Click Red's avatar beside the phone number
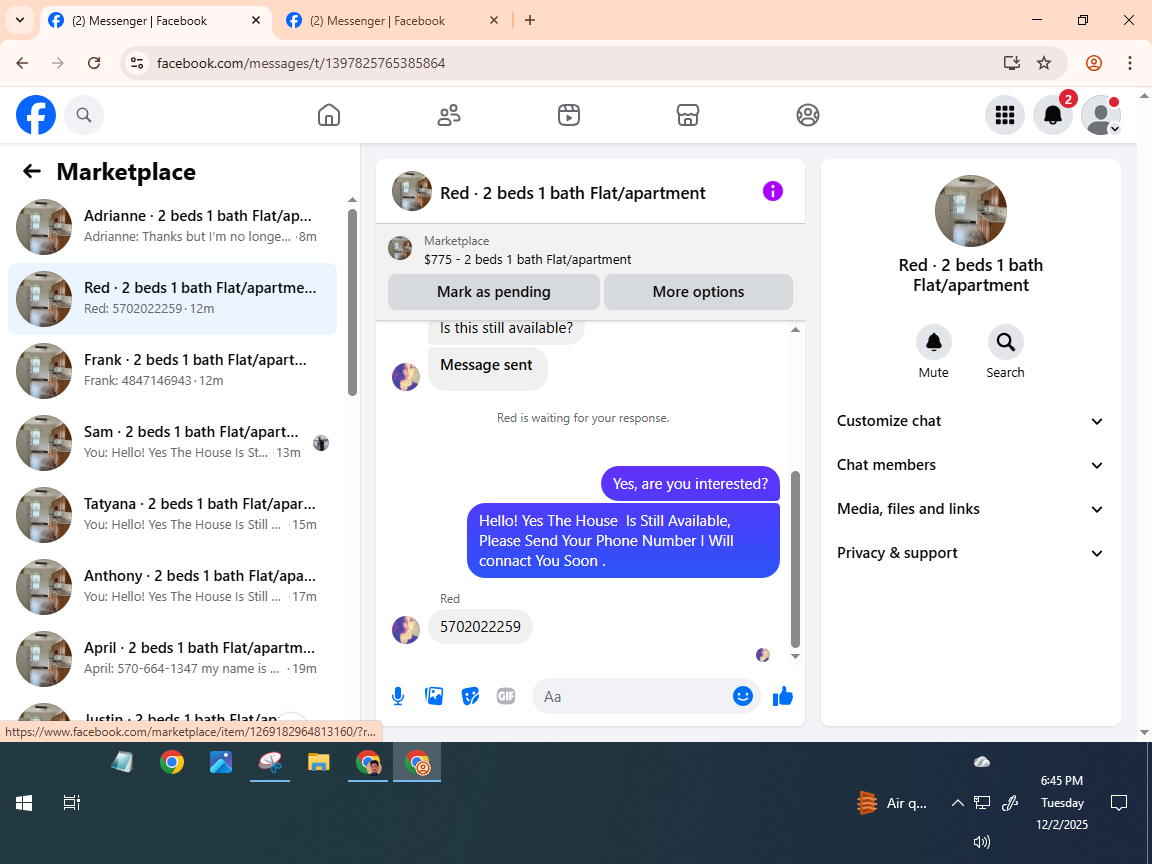The height and width of the screenshot is (864, 1152). pos(406,630)
